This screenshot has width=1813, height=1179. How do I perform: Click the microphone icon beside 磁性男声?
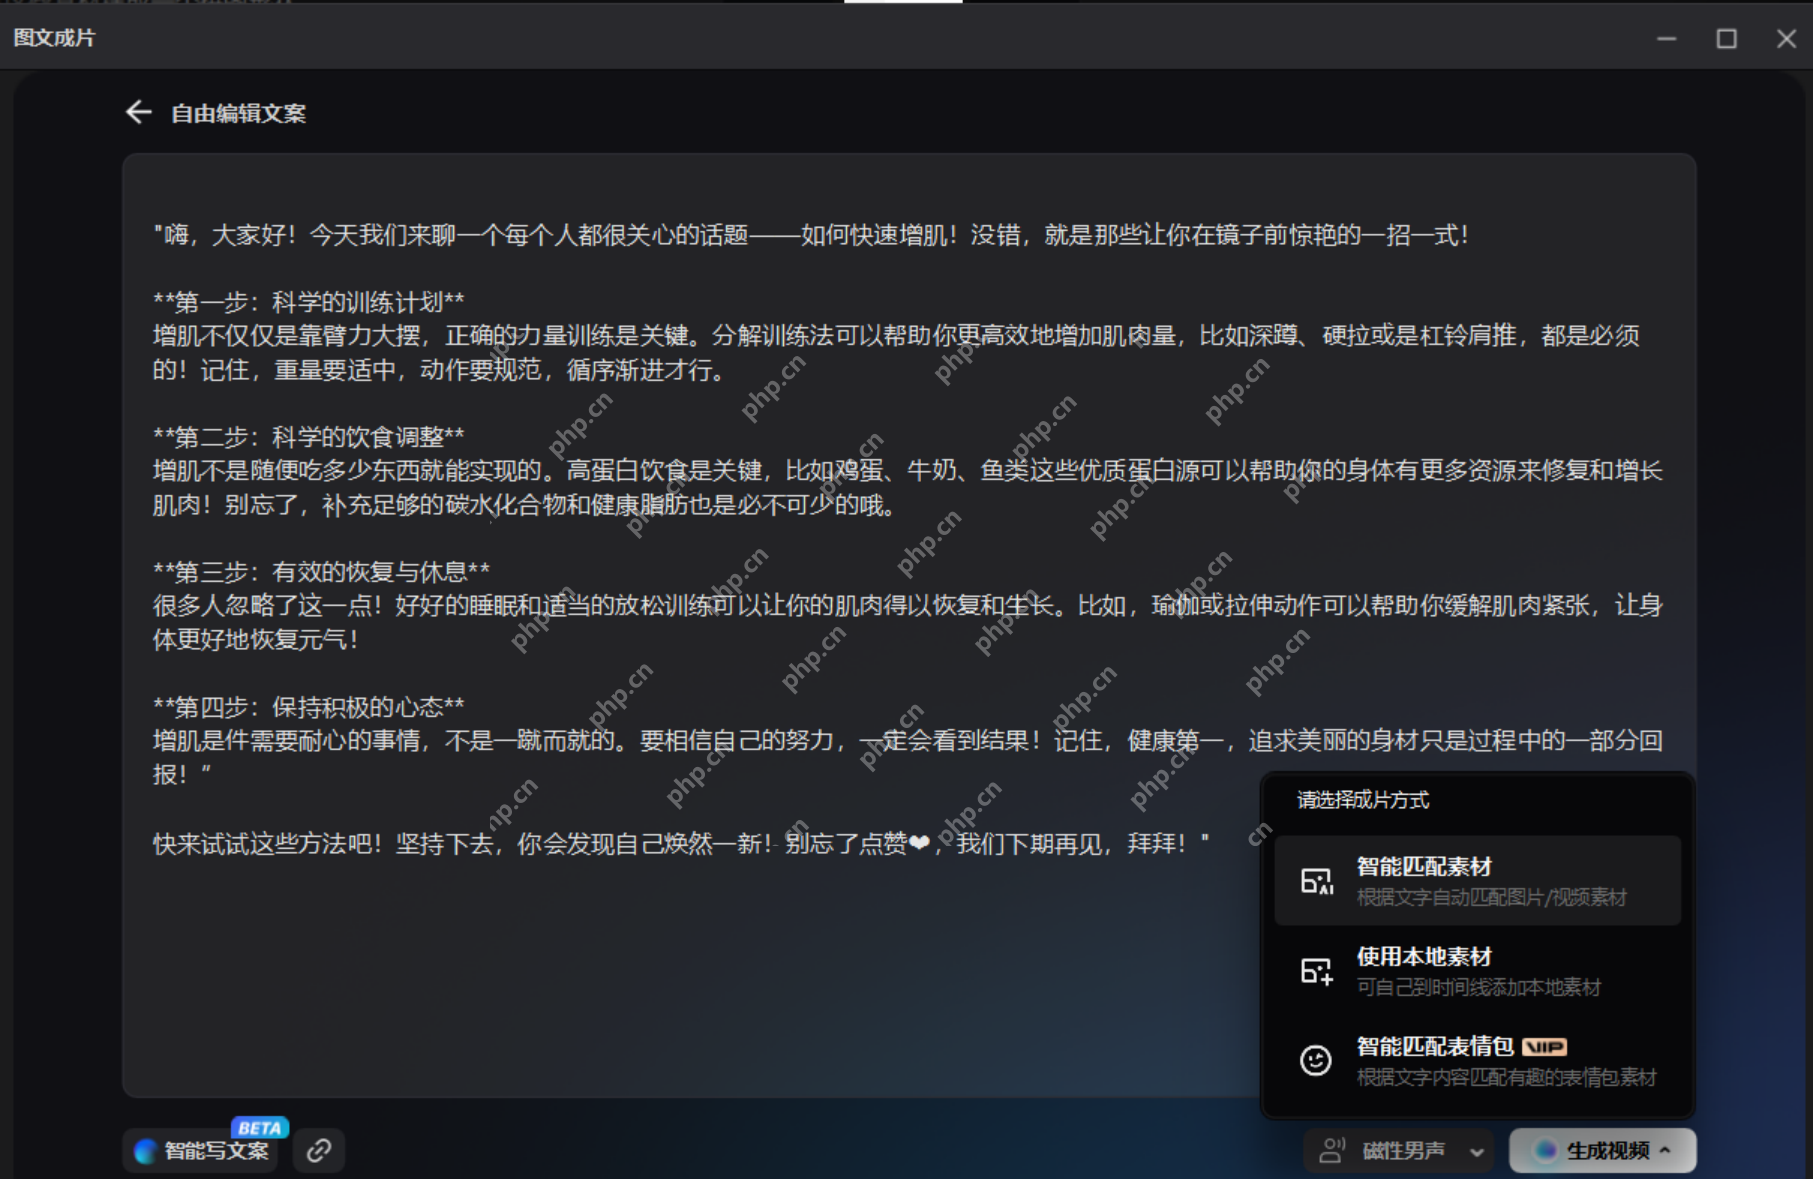click(1333, 1150)
